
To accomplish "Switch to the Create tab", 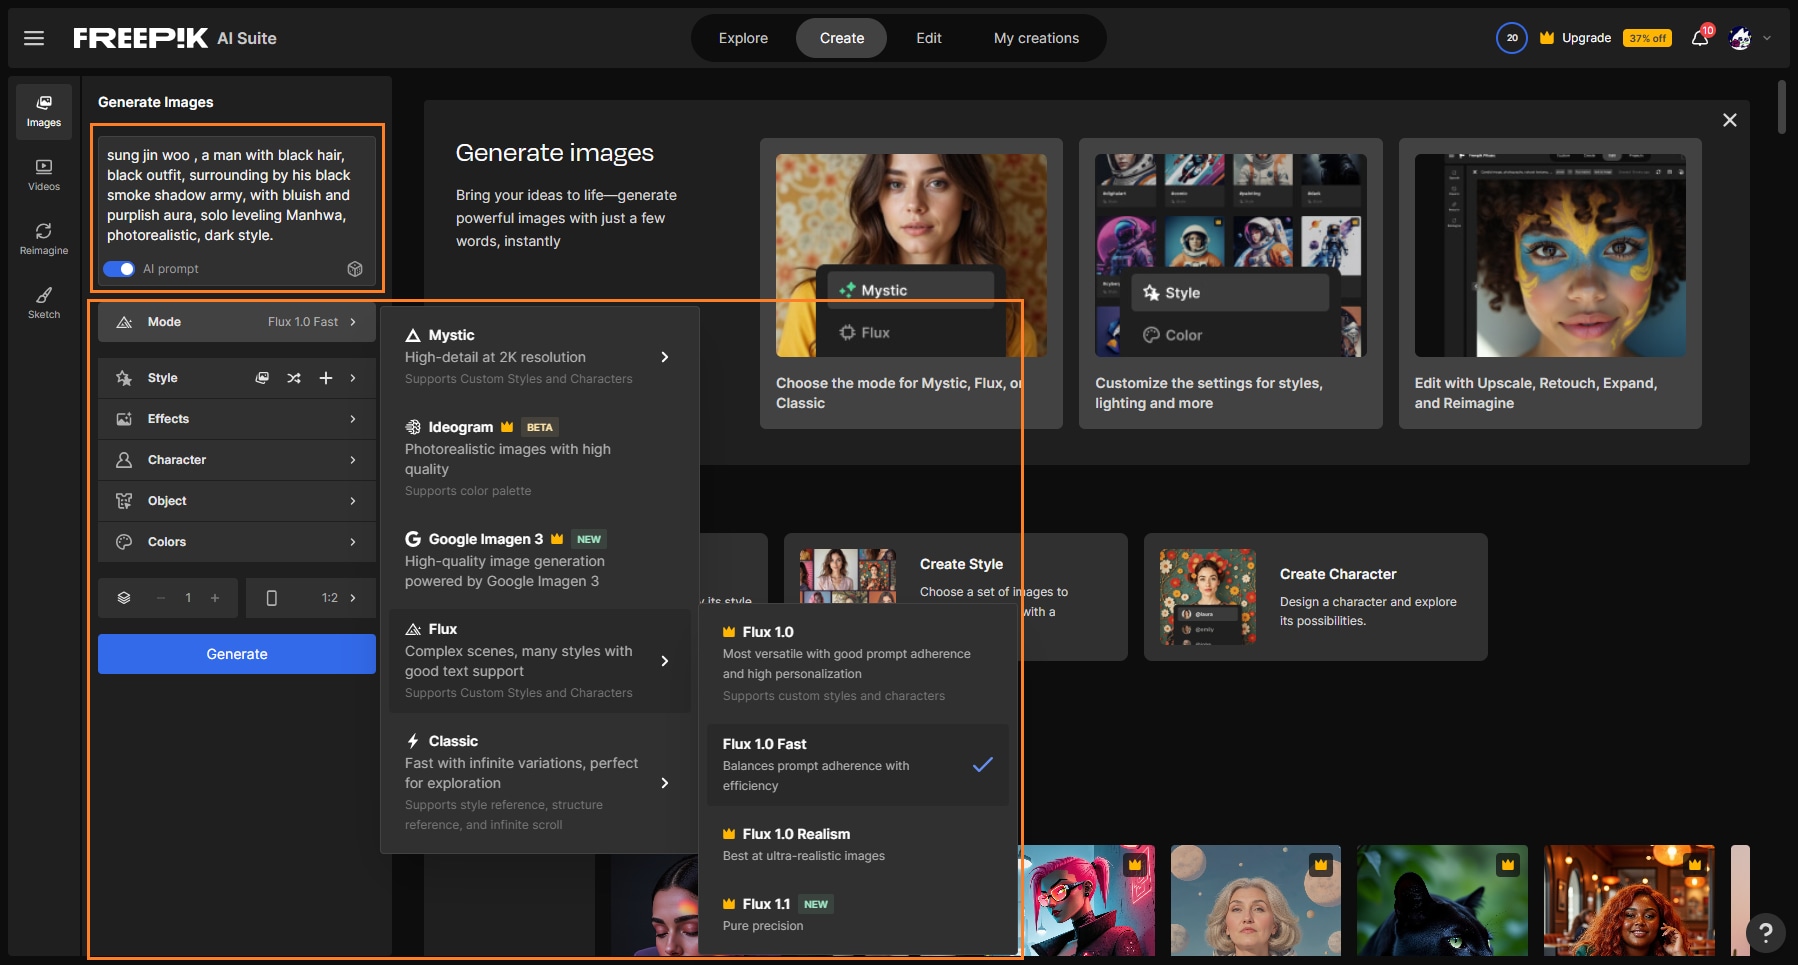I will (842, 38).
